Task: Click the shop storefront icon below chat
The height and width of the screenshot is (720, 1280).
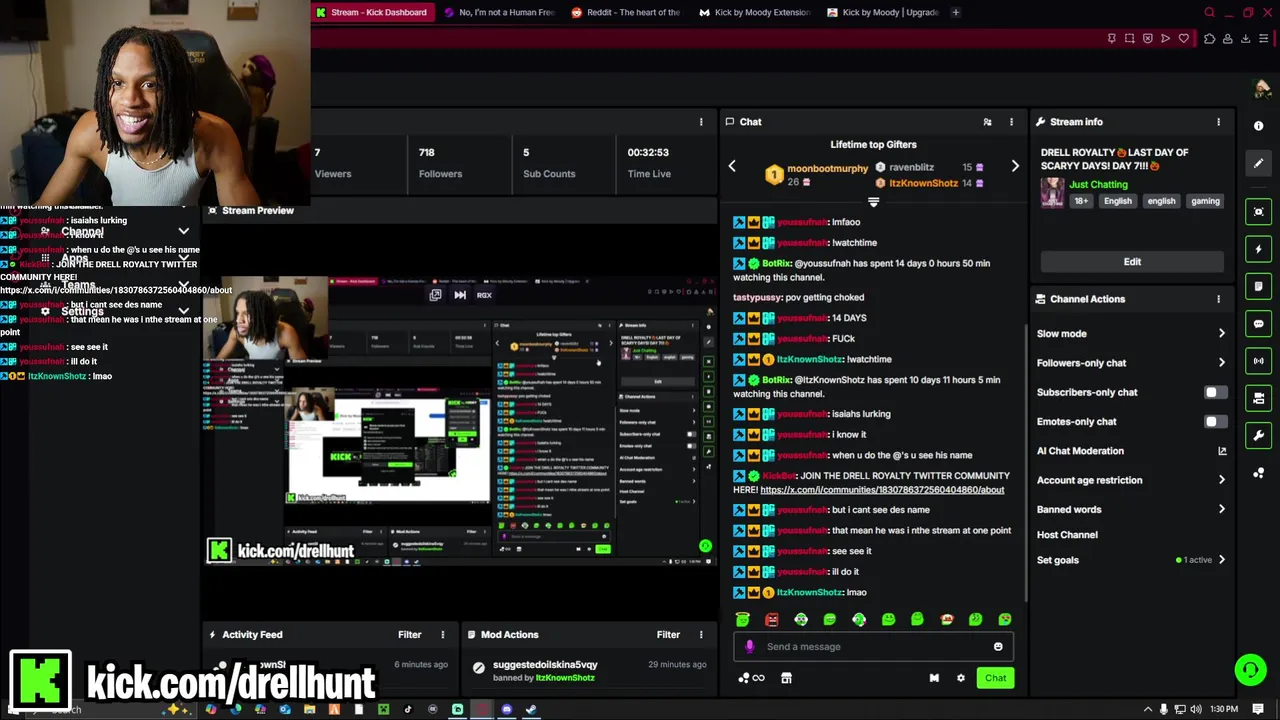Action: tap(786, 678)
